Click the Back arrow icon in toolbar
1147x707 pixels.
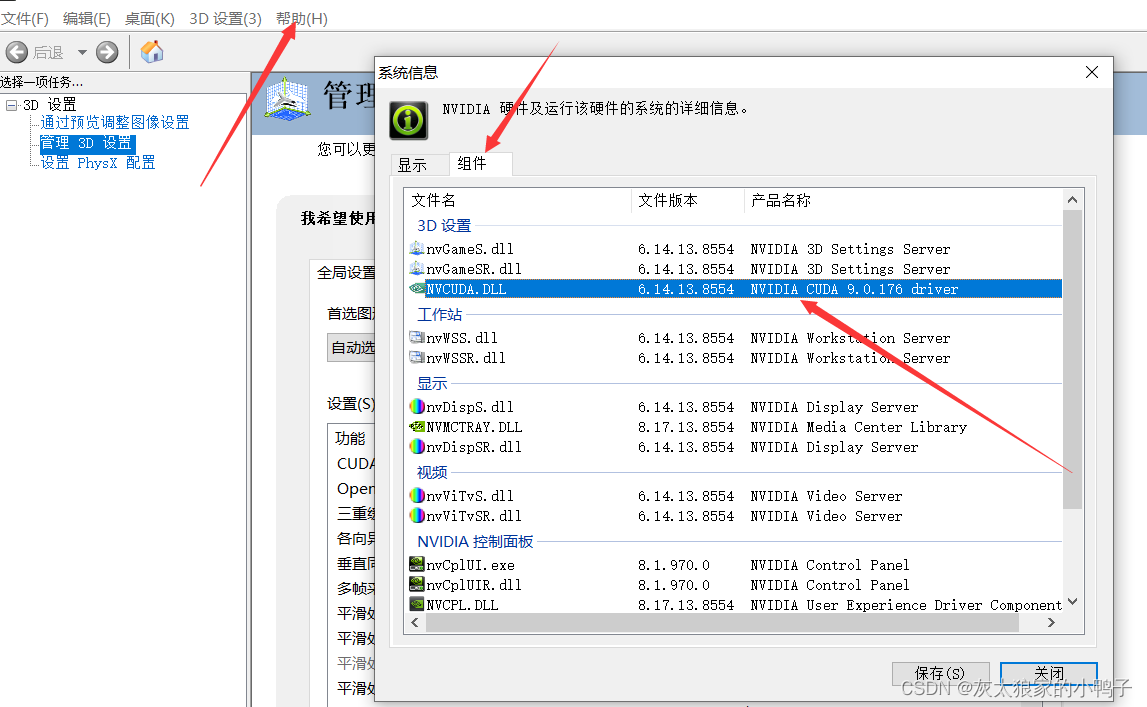[16, 53]
